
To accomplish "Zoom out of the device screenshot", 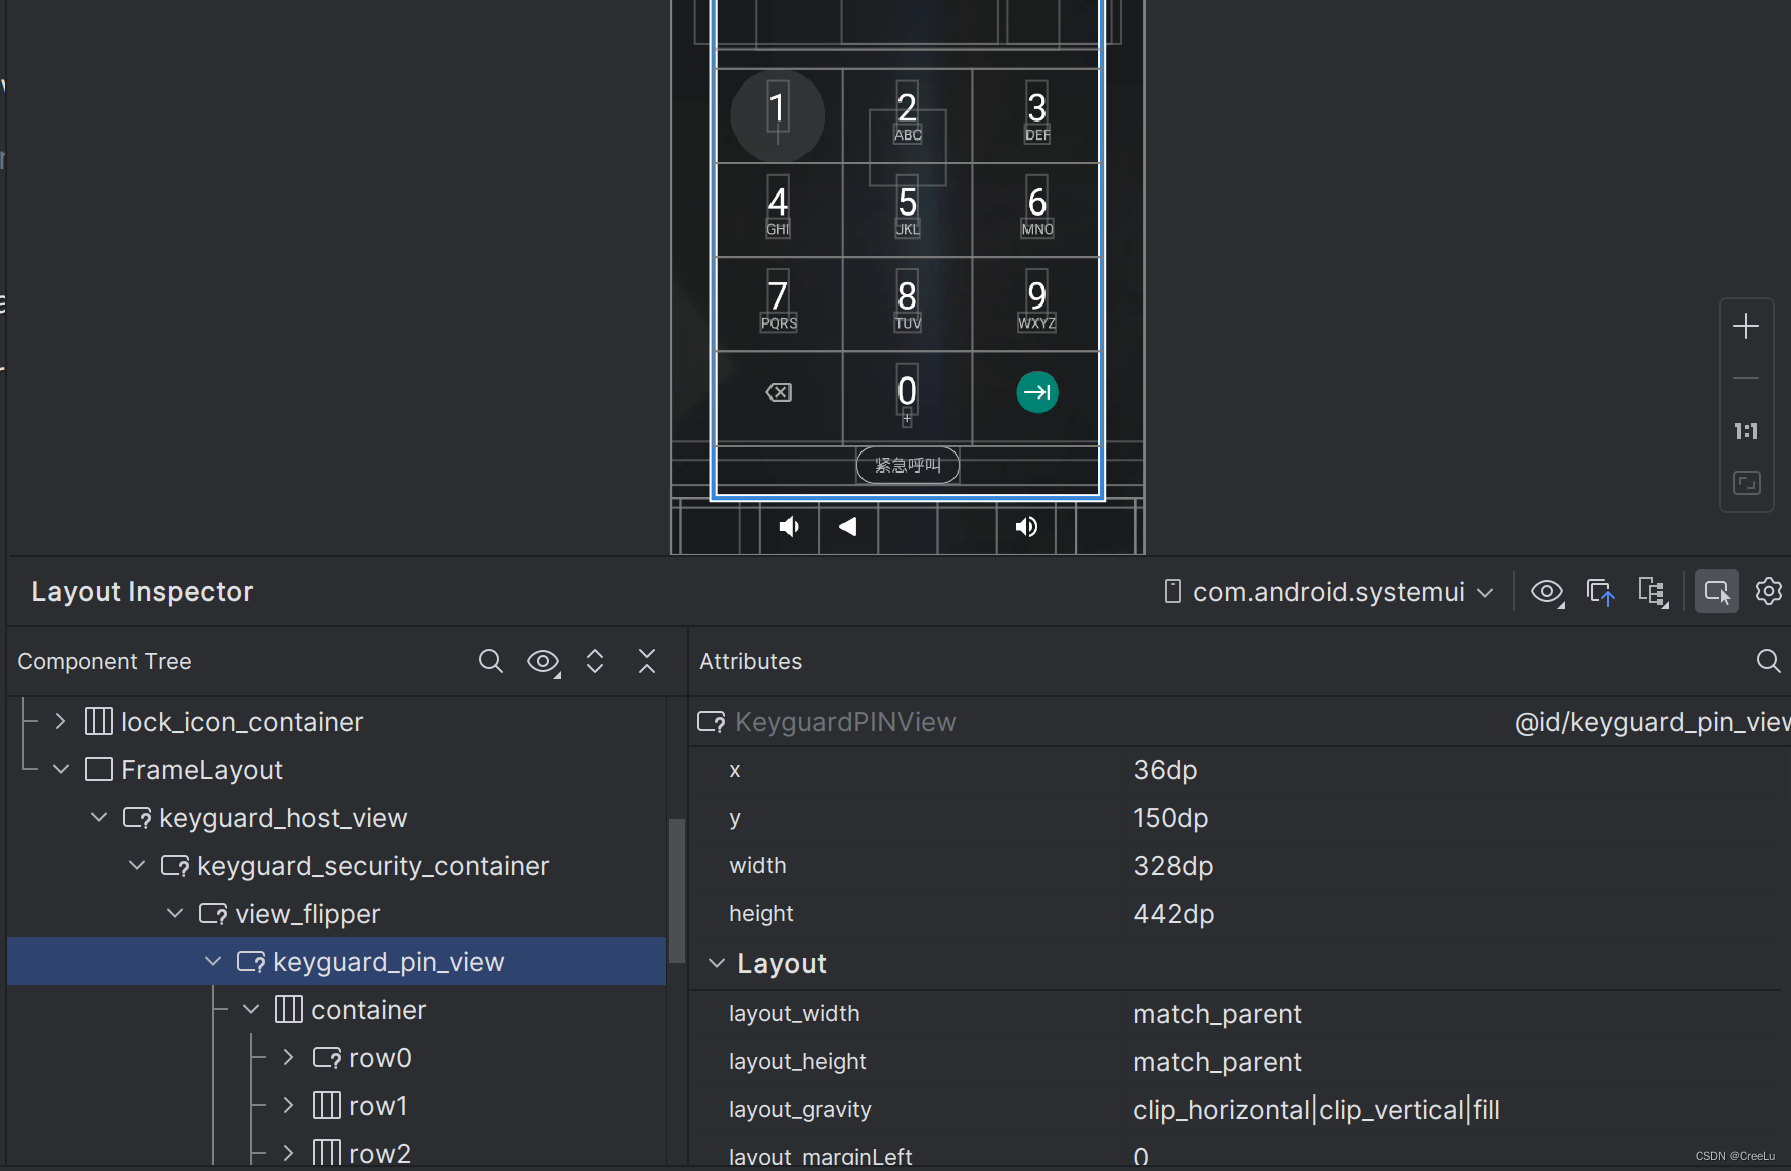I will tap(1746, 377).
